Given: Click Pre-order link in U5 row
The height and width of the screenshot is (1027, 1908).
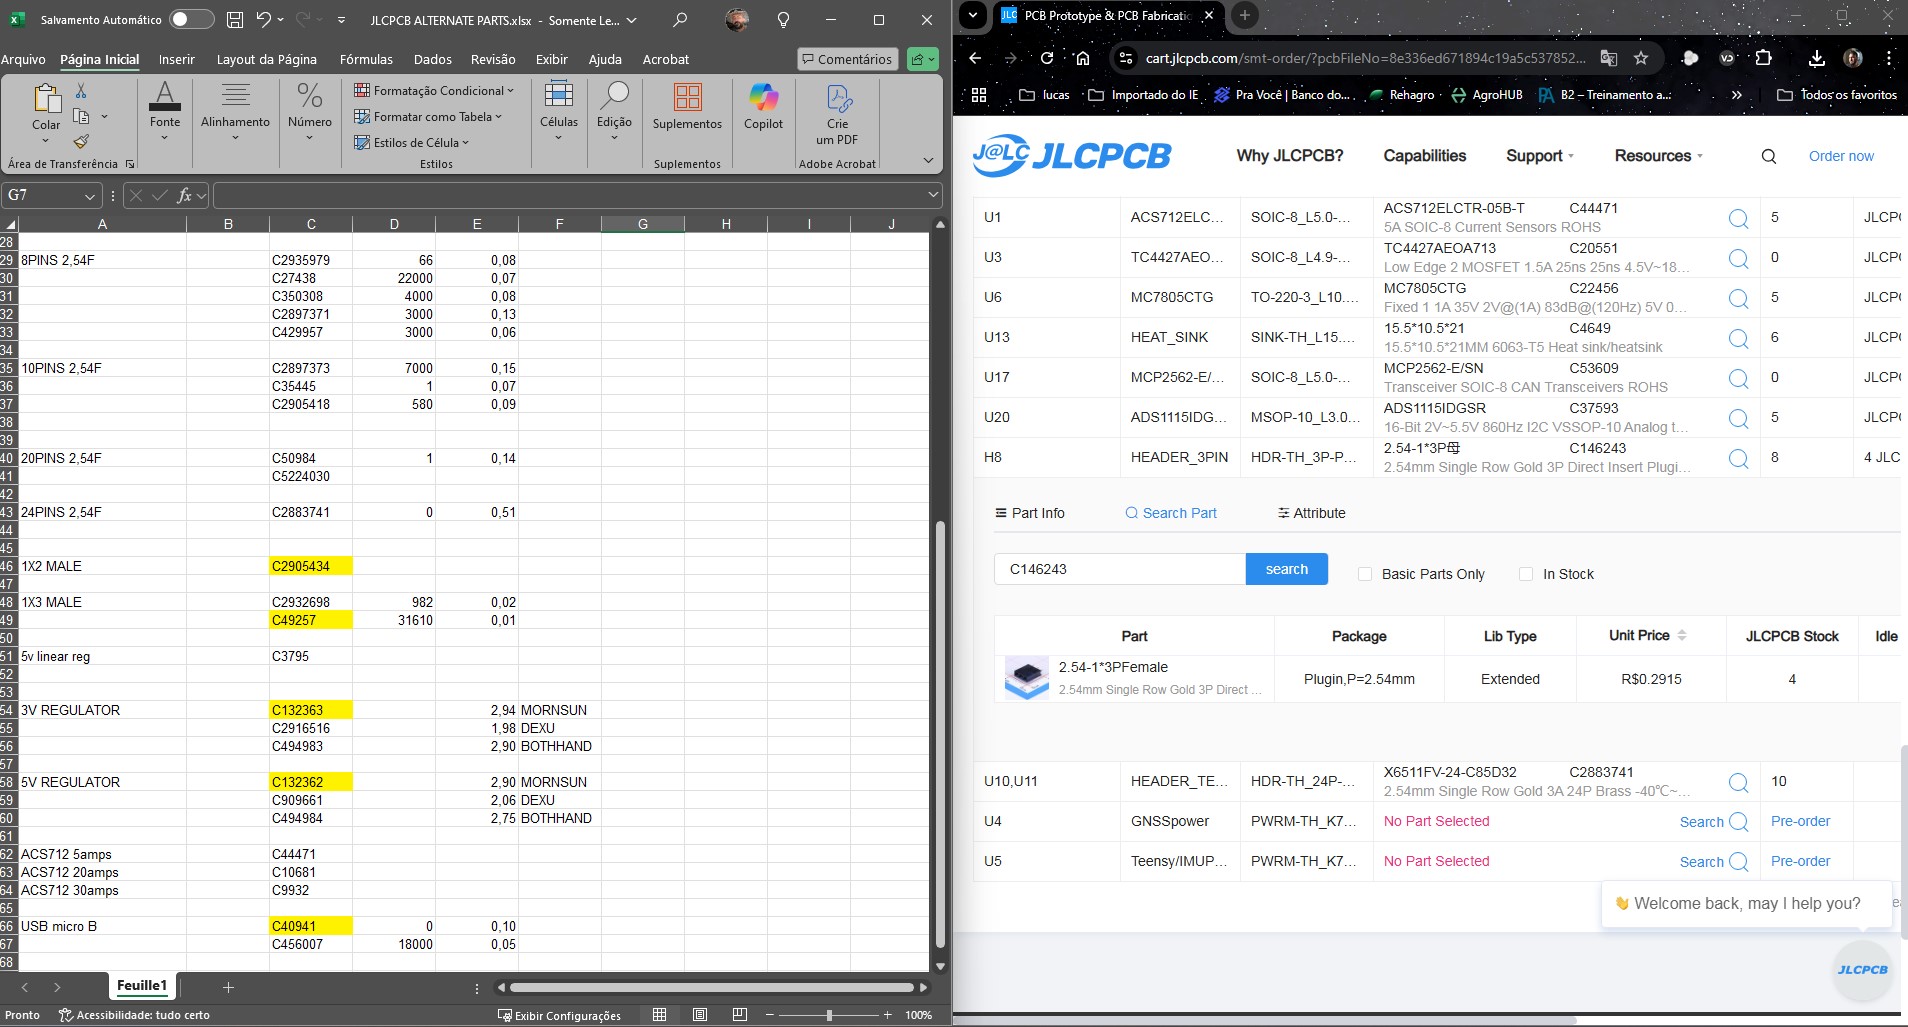Looking at the screenshot, I should 1800,861.
